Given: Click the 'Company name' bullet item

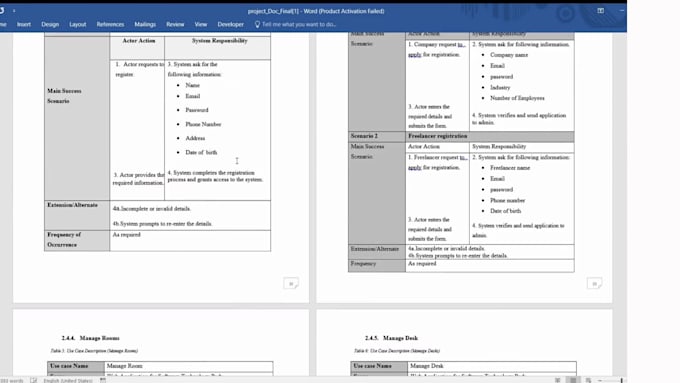Looking at the screenshot, I should [509, 55].
